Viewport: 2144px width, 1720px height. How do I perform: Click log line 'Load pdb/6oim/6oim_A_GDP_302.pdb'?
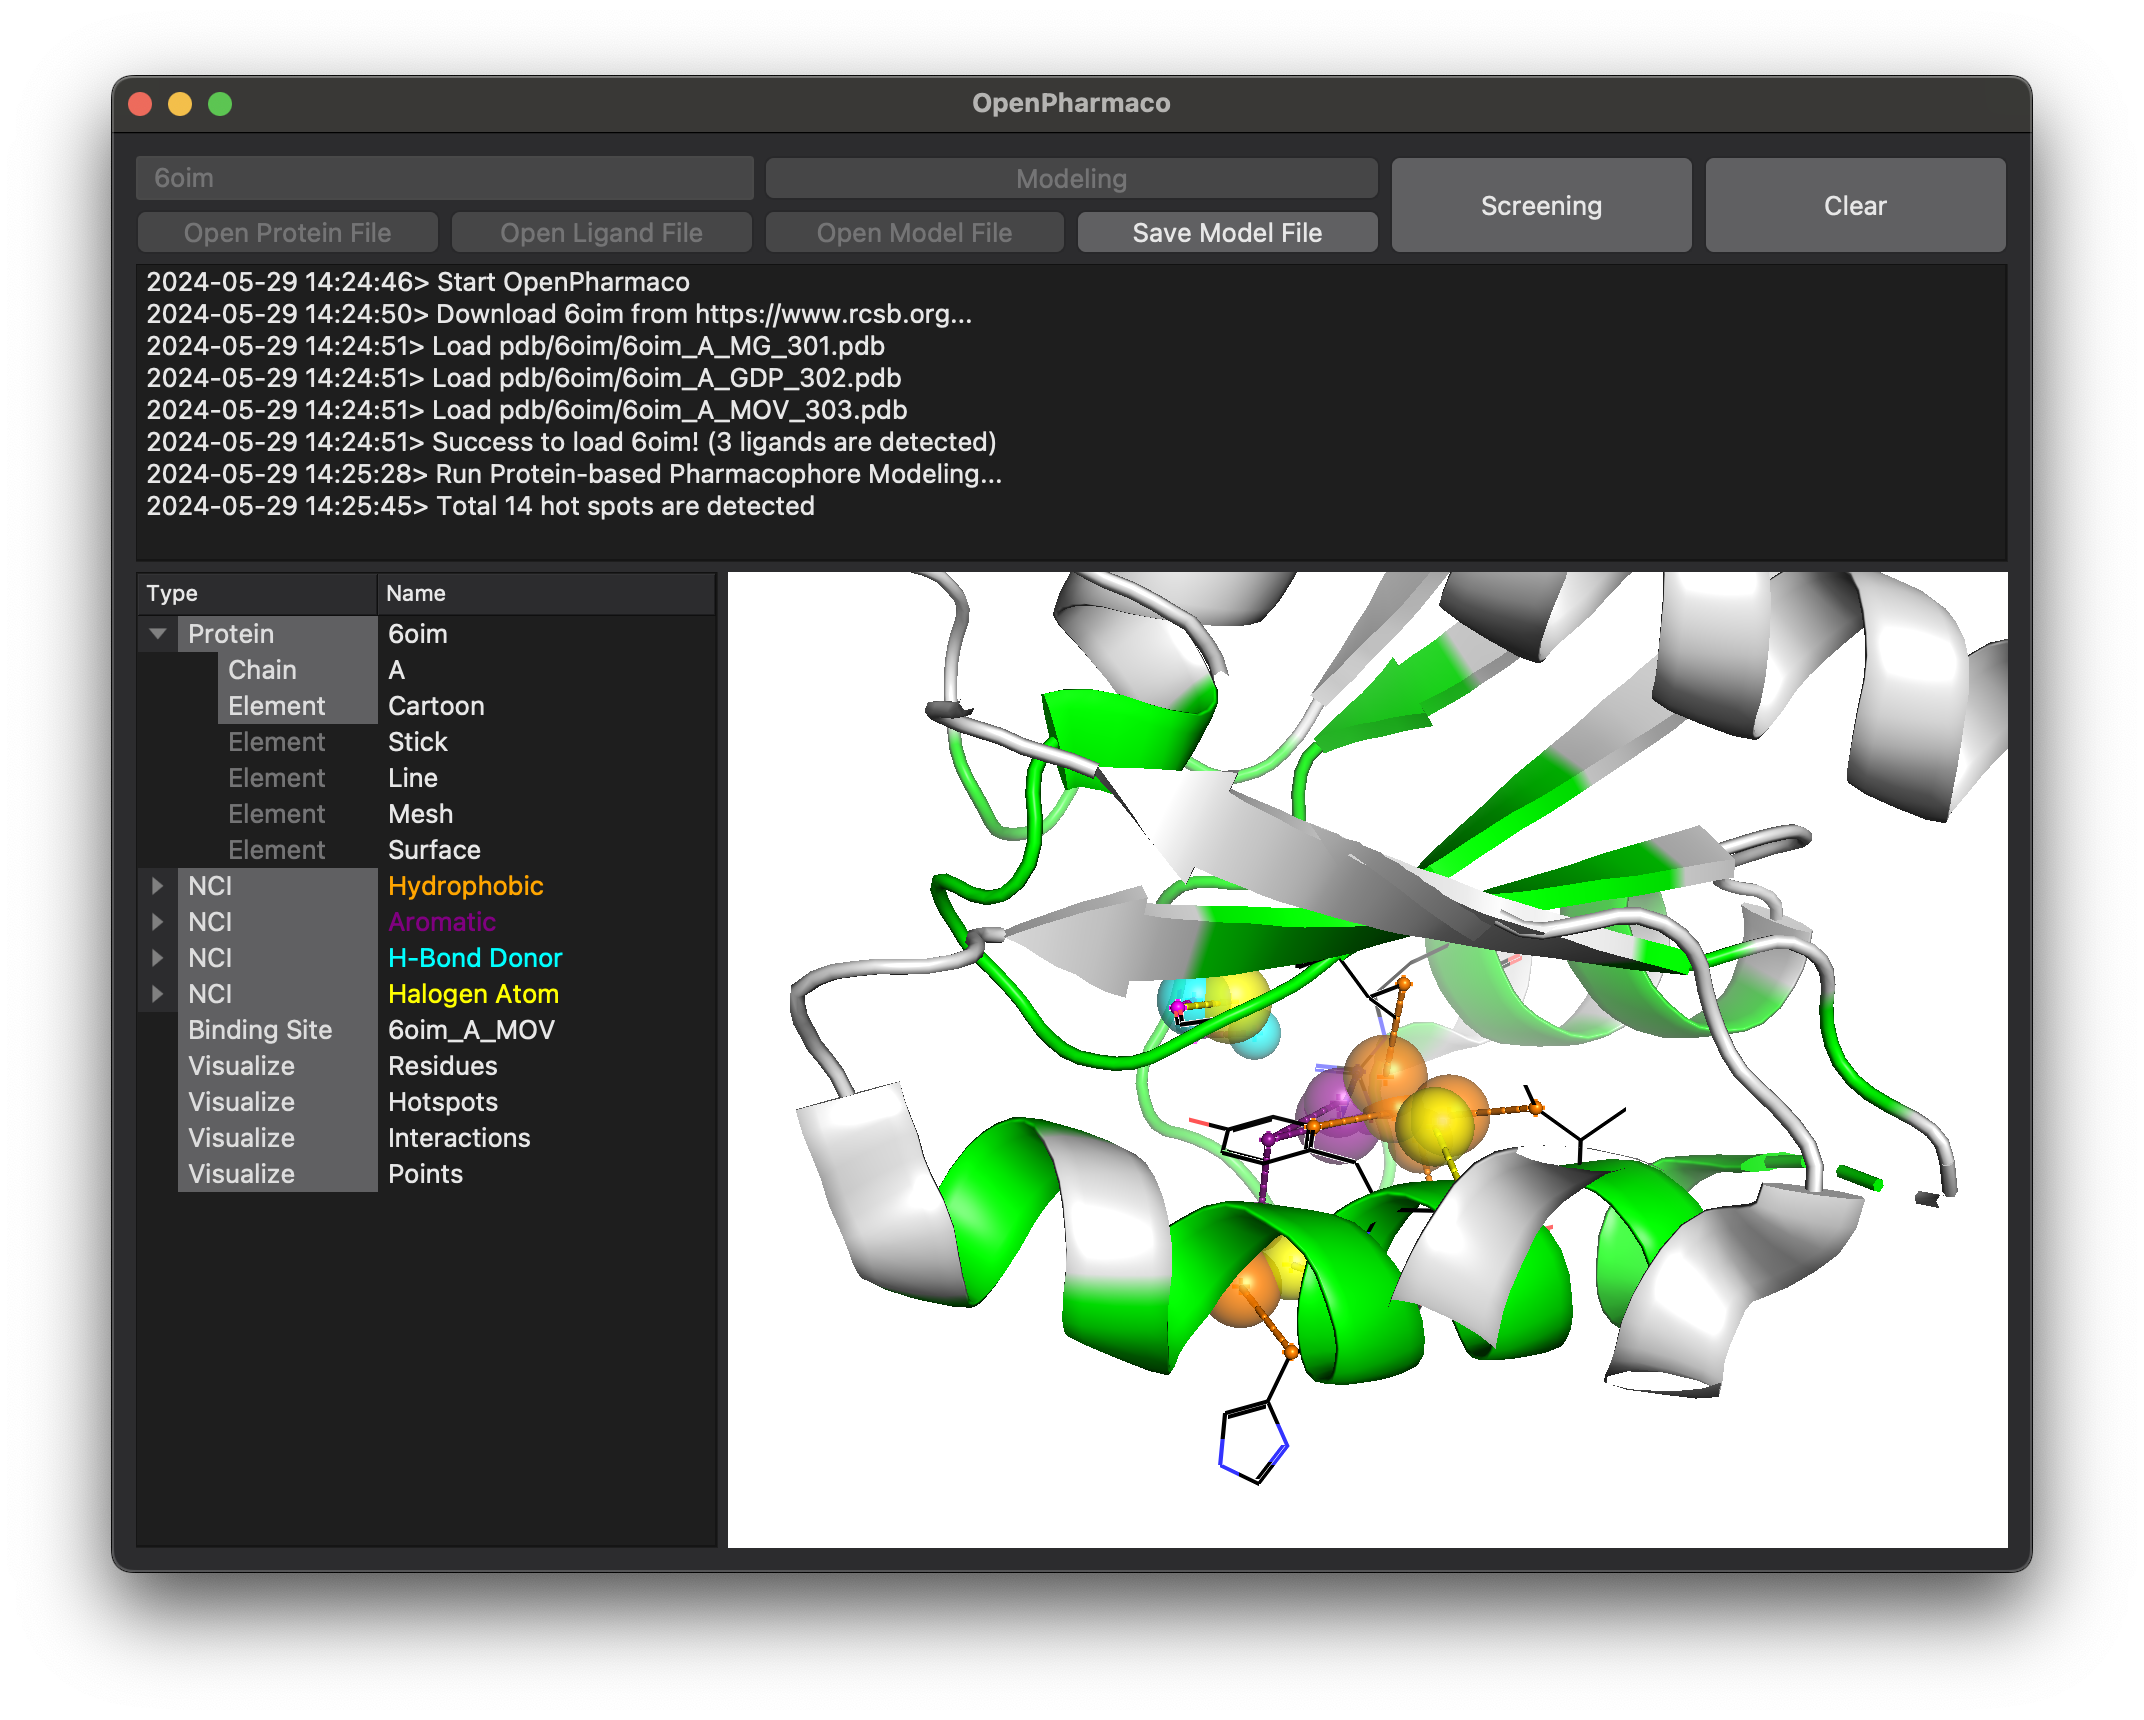coord(524,378)
